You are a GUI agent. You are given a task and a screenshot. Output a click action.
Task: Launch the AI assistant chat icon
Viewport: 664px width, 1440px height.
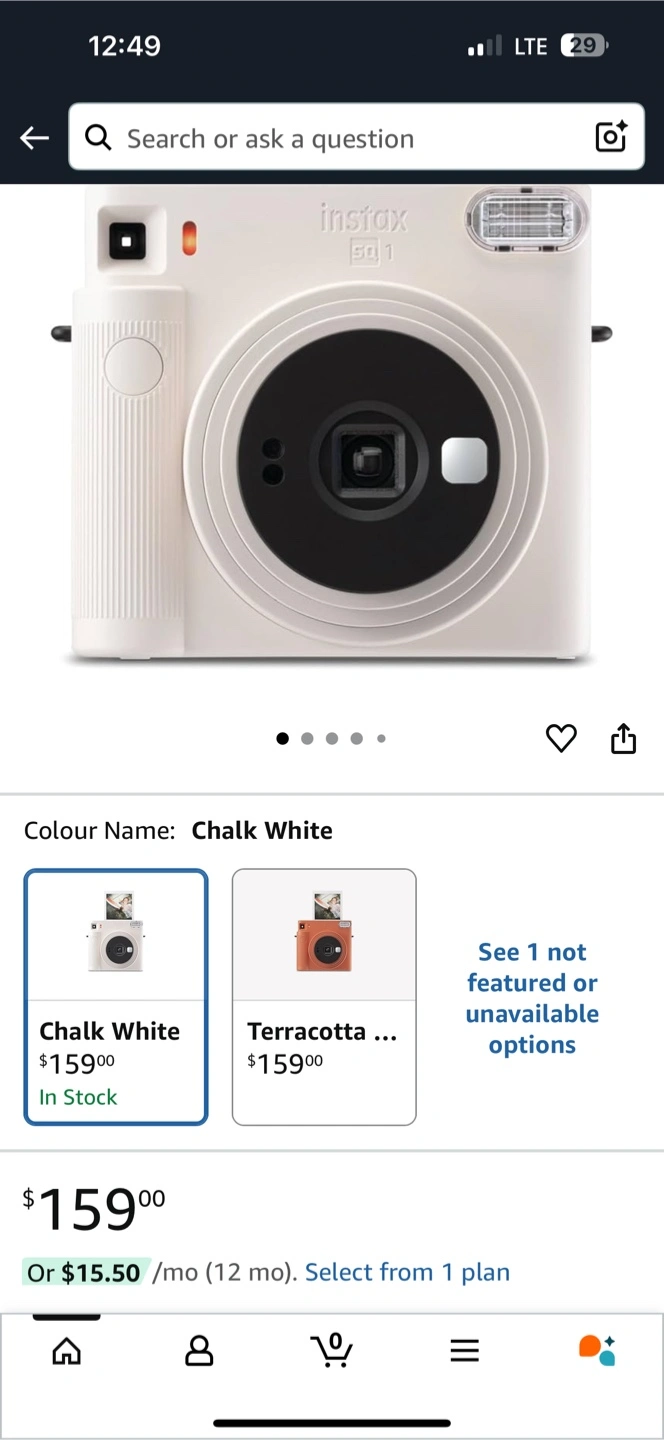[597, 1350]
